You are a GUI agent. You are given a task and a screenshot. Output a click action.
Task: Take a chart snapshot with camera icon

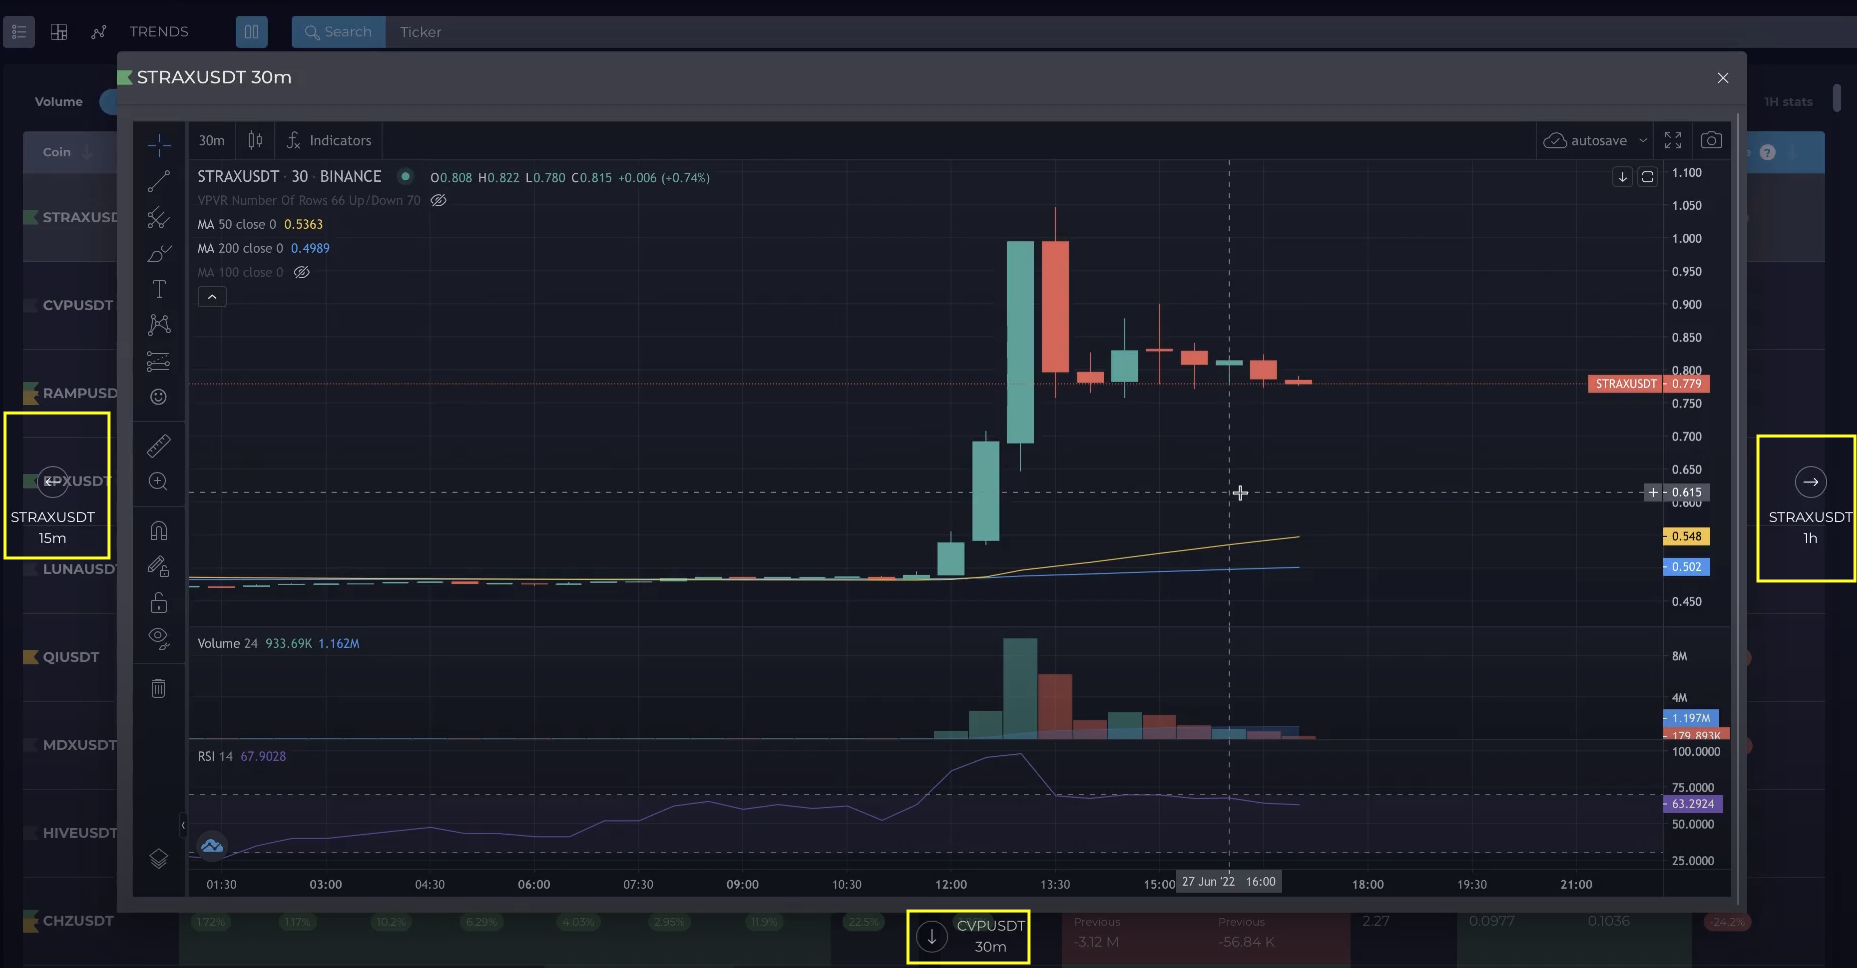point(1711,140)
